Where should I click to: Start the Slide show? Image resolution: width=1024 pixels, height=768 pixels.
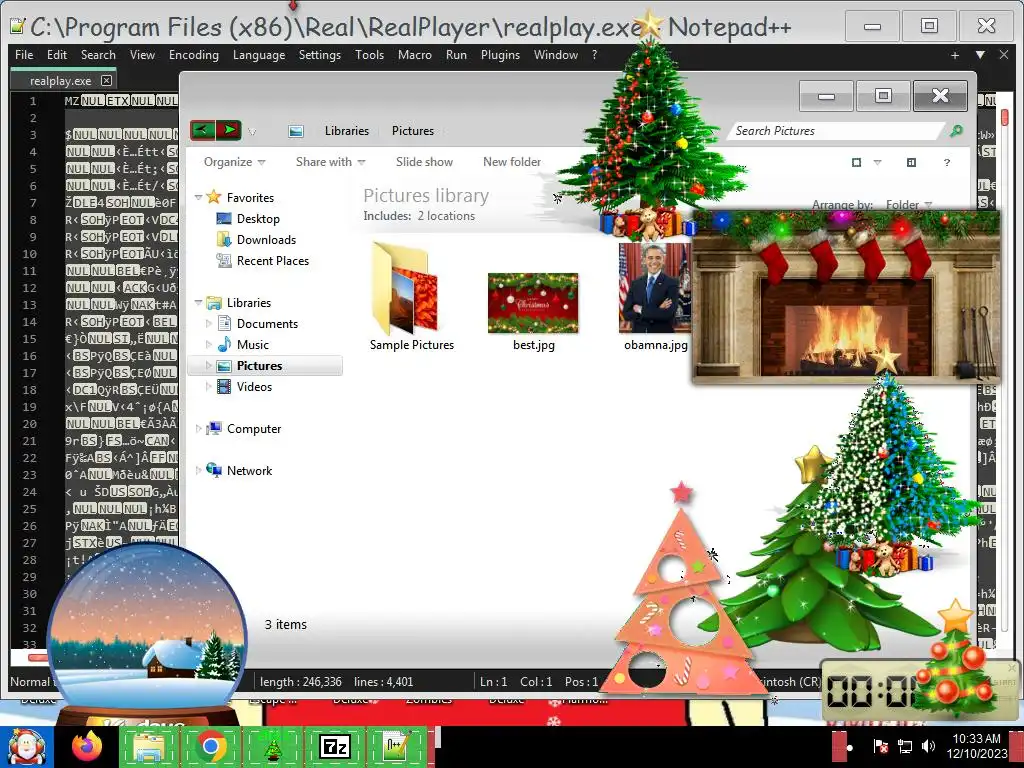tap(424, 162)
